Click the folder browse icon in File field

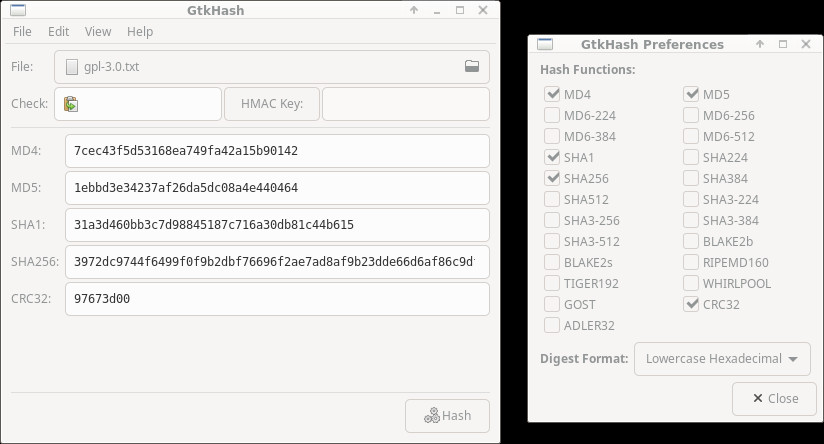[x=471, y=66]
